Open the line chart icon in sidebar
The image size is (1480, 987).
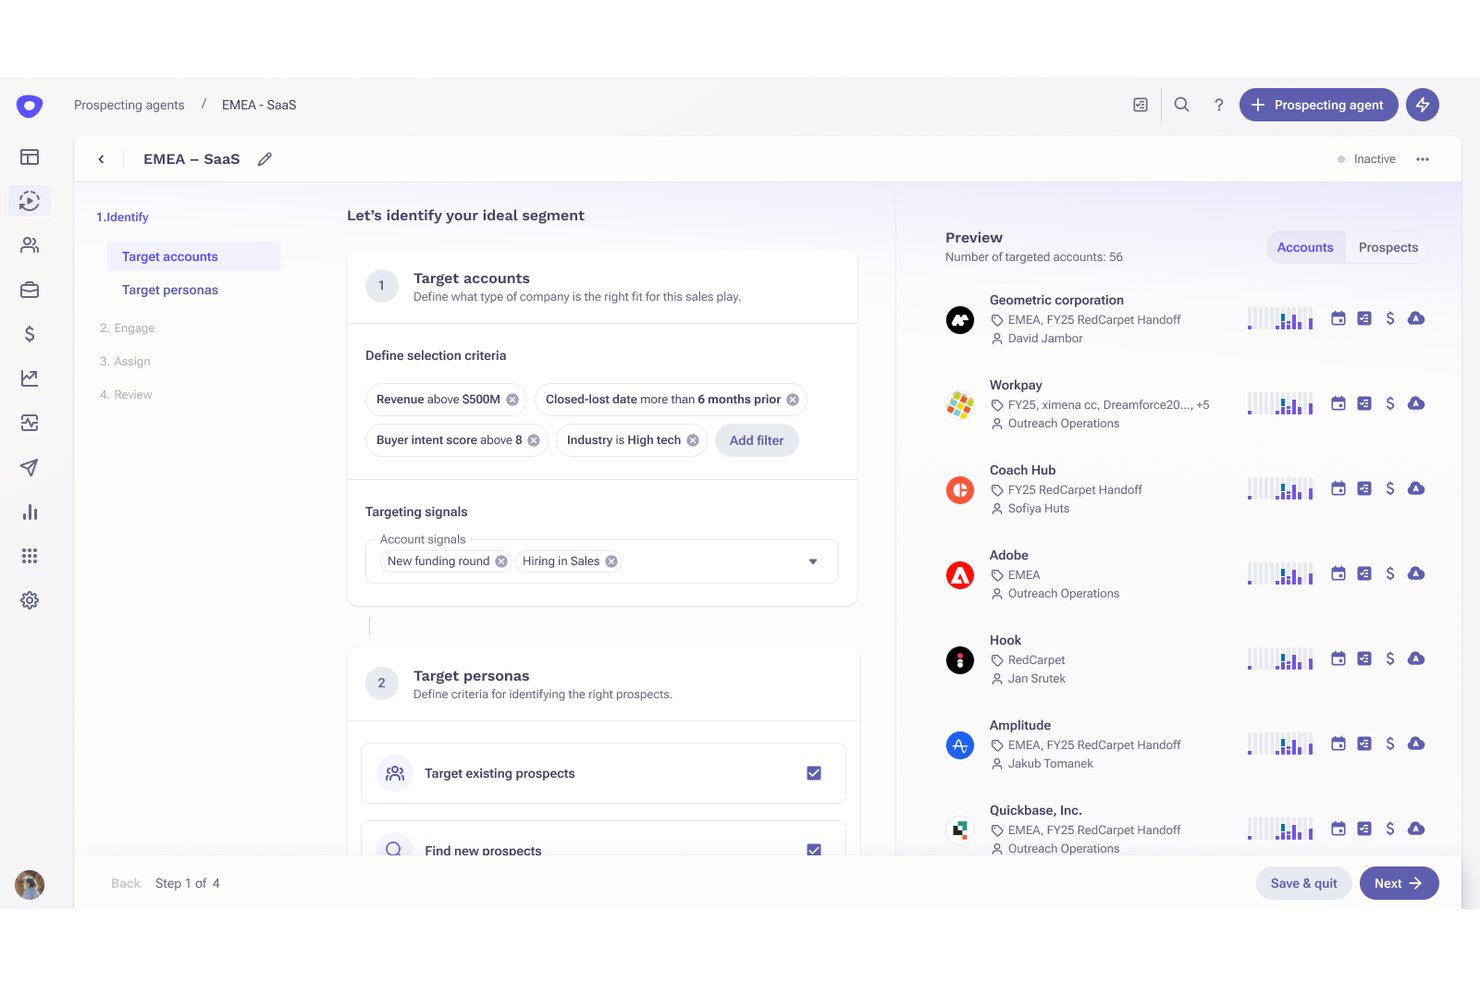[30, 378]
